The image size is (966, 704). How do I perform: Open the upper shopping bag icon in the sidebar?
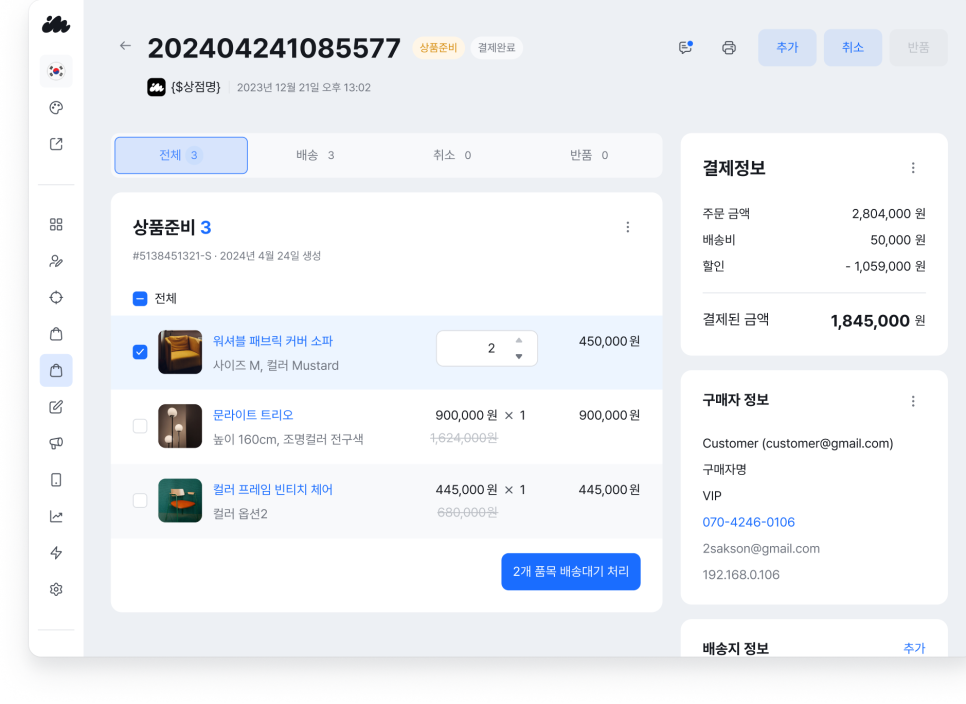pyautogui.click(x=56, y=334)
